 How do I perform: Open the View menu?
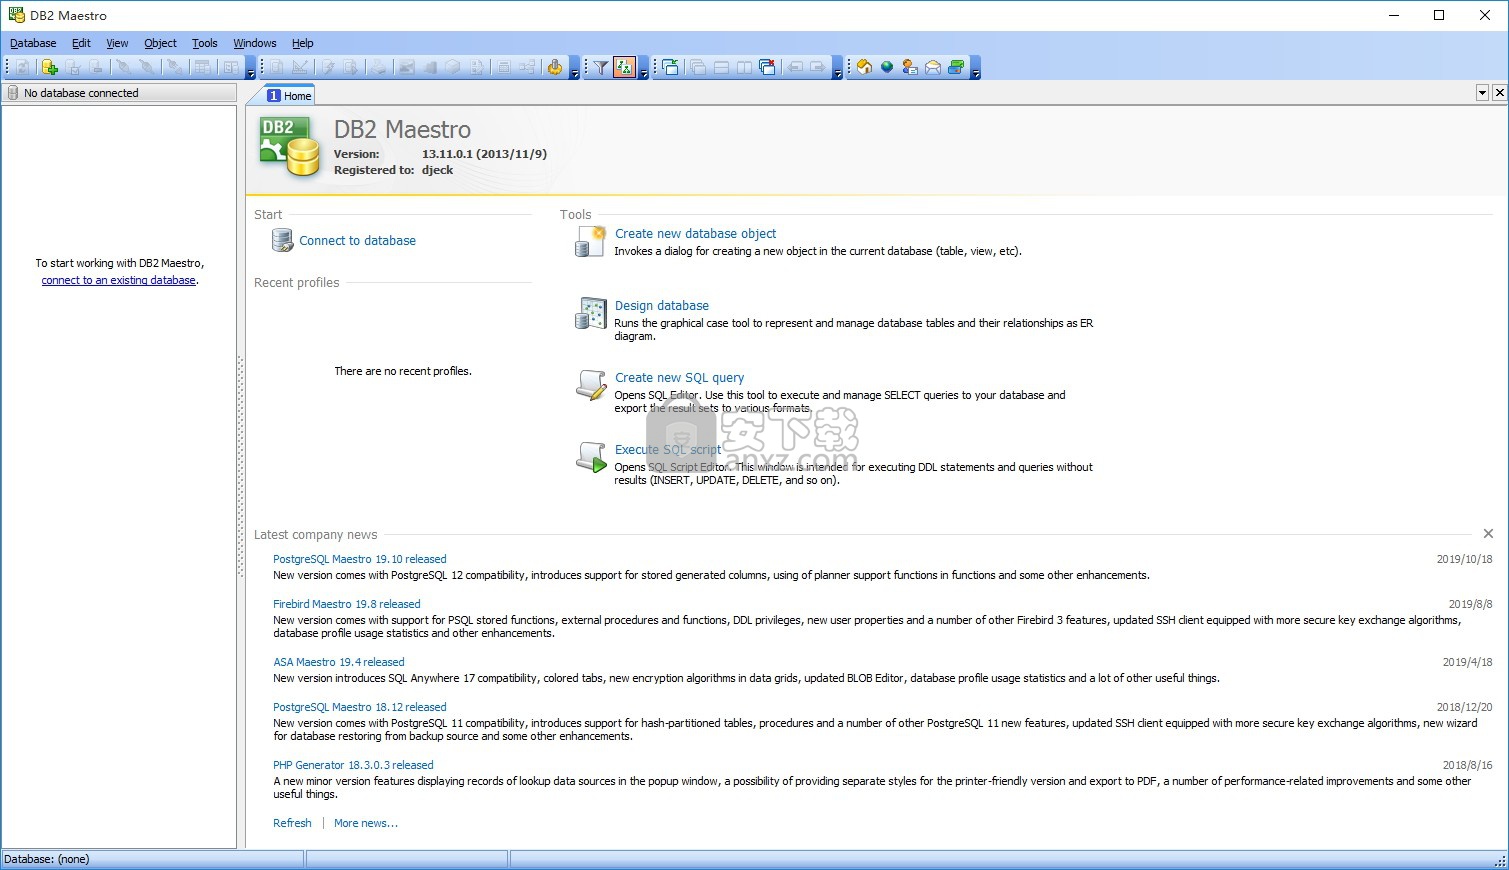tap(117, 43)
